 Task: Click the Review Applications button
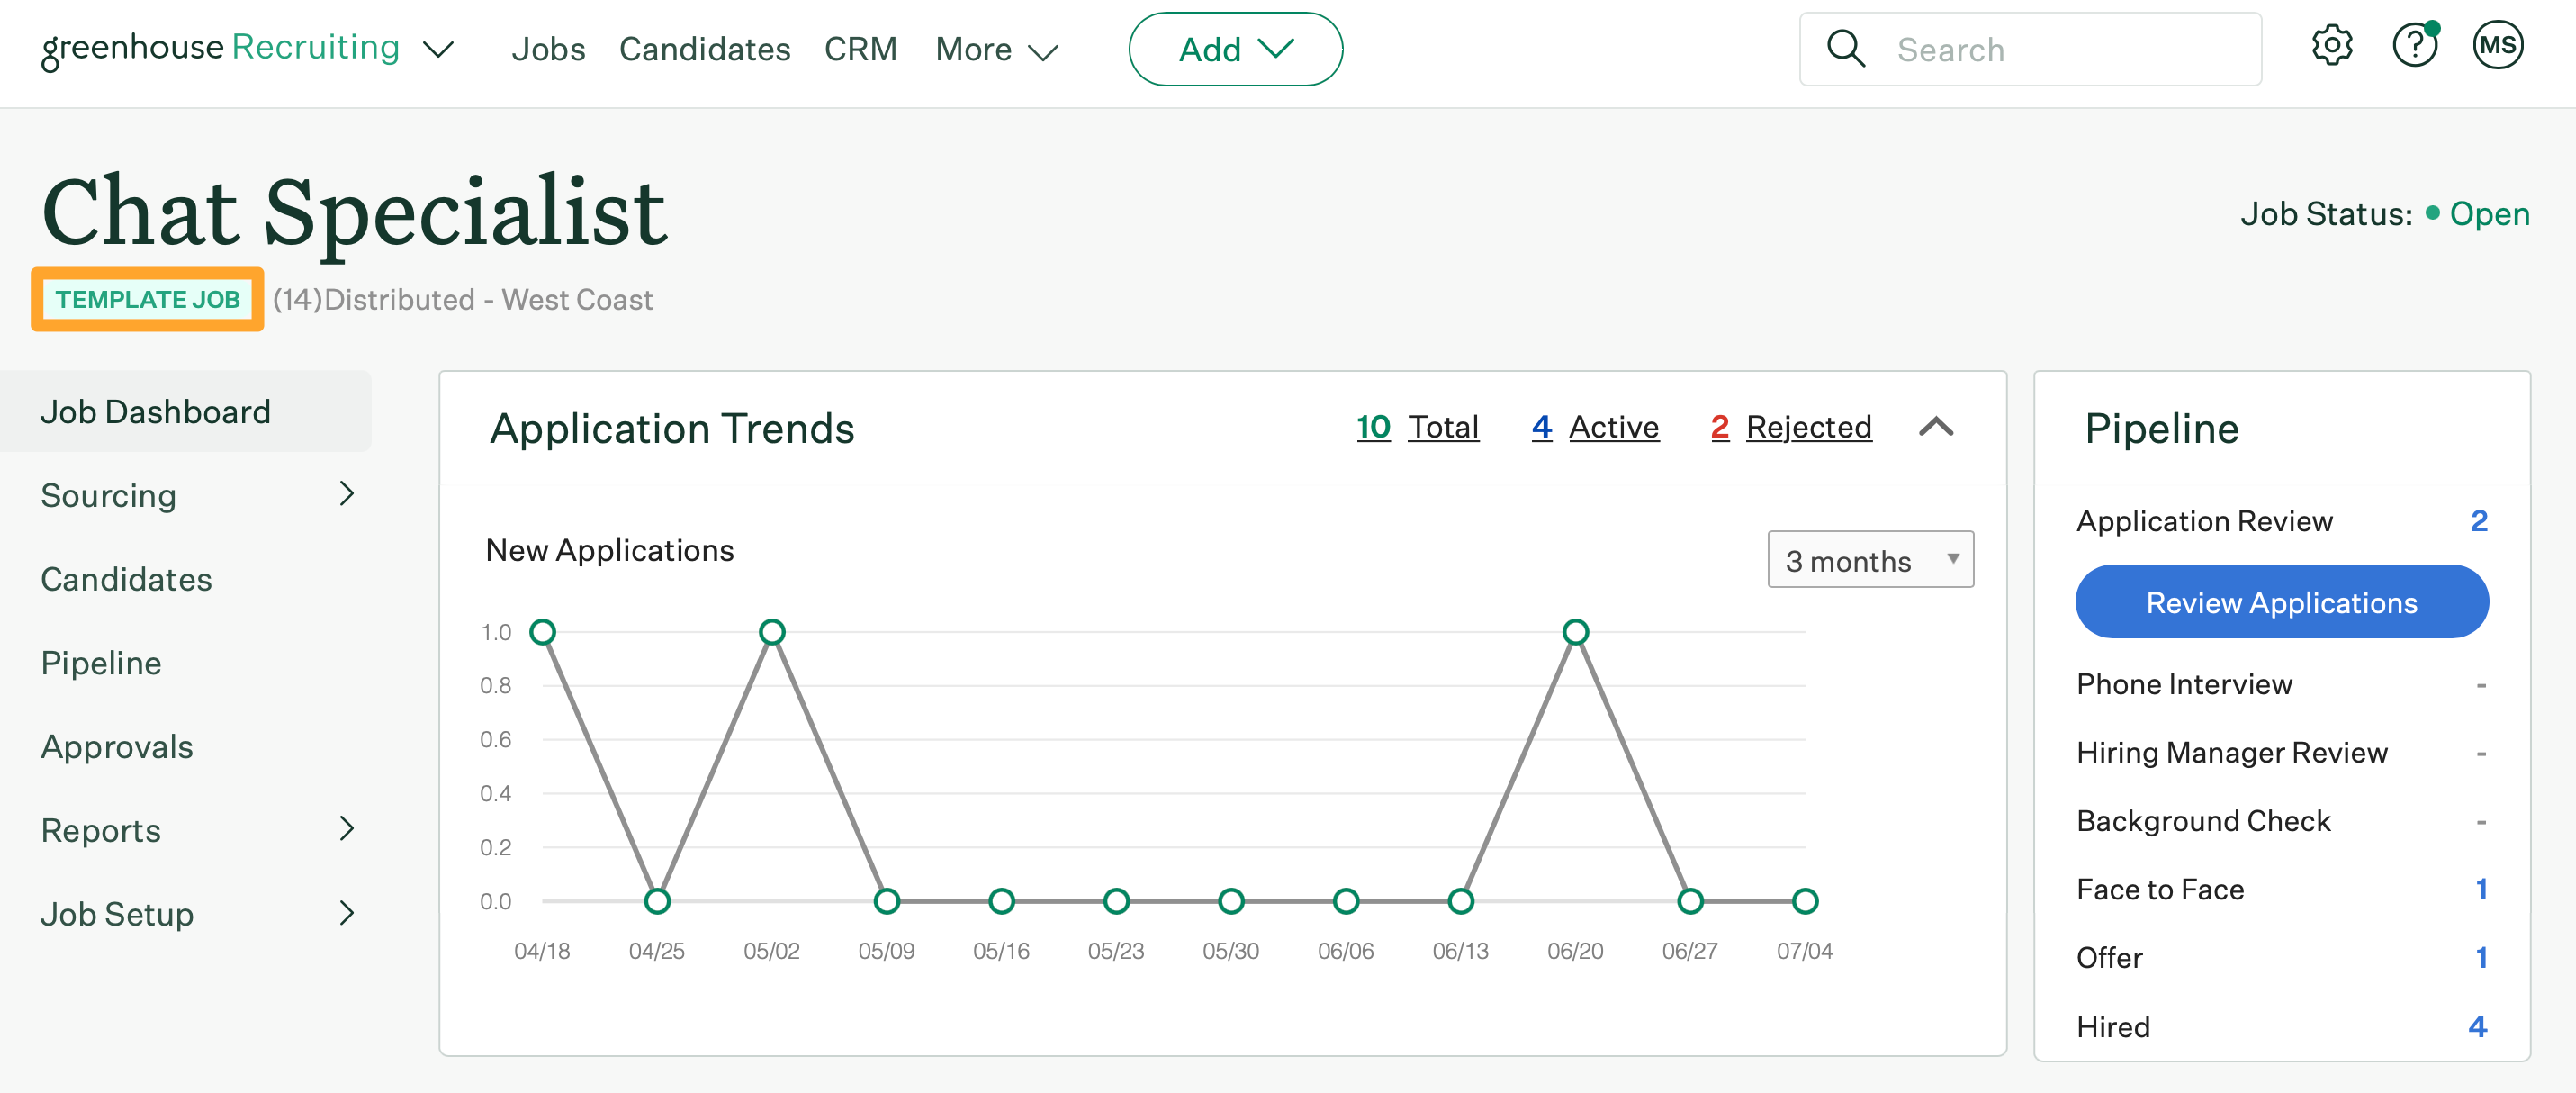click(2281, 603)
